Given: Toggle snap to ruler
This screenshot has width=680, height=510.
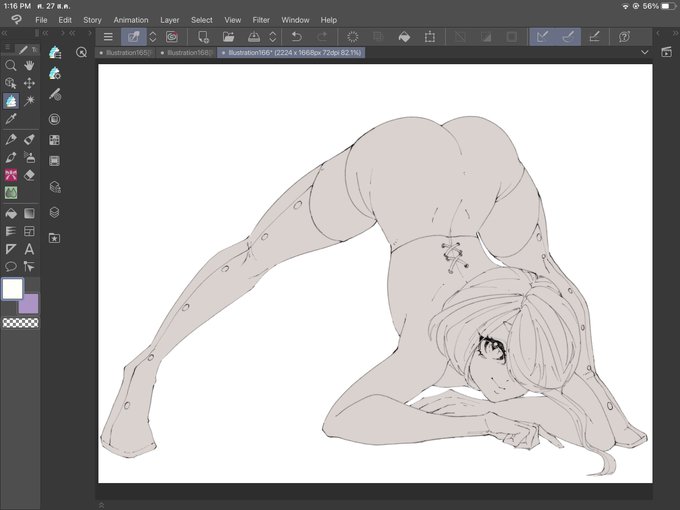Looking at the screenshot, I should pos(542,37).
